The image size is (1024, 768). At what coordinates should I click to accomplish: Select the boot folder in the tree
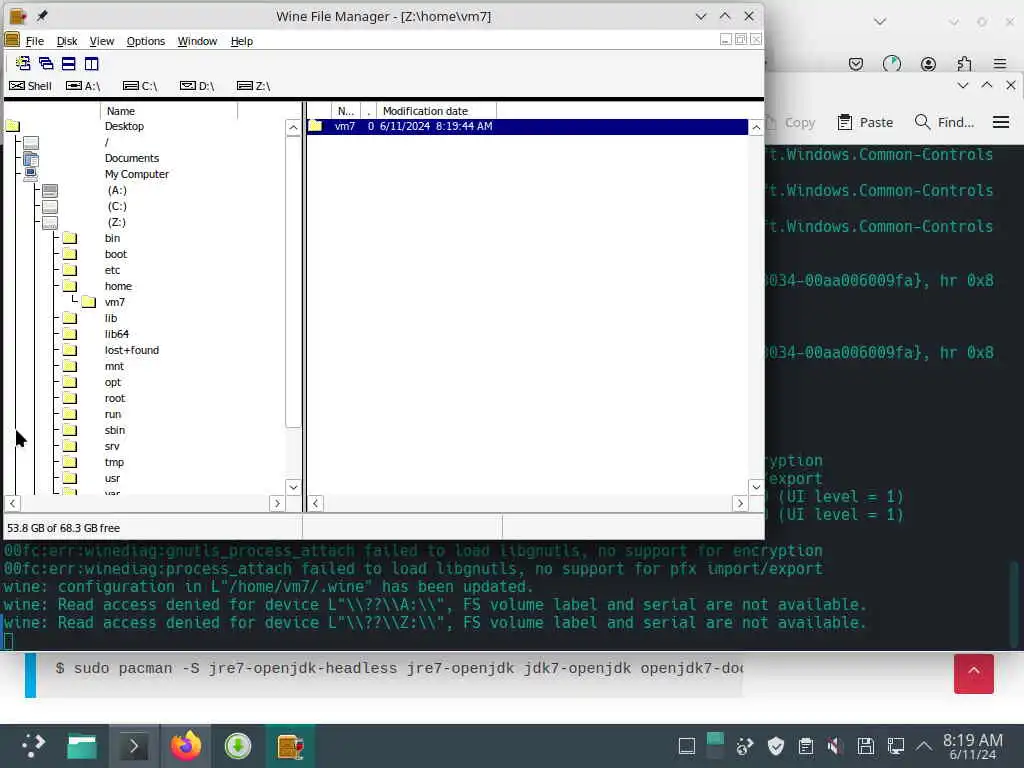point(70,255)
